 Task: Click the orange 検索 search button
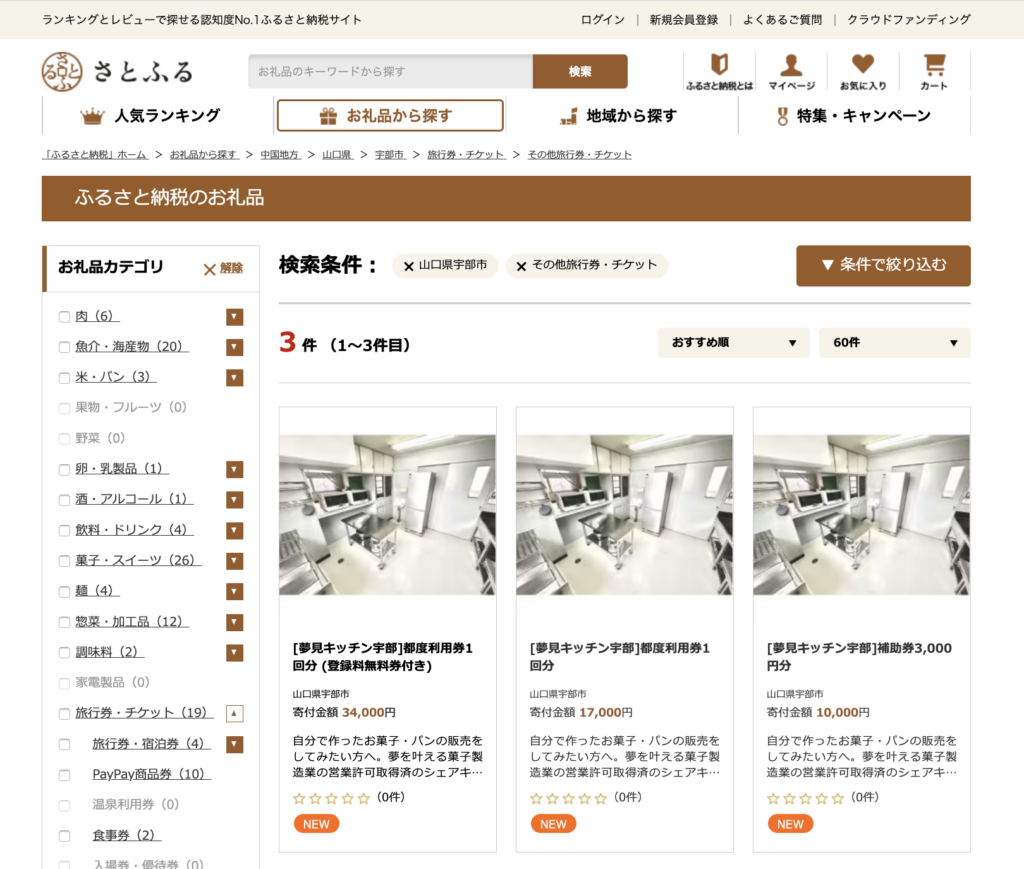pyautogui.click(x=580, y=71)
